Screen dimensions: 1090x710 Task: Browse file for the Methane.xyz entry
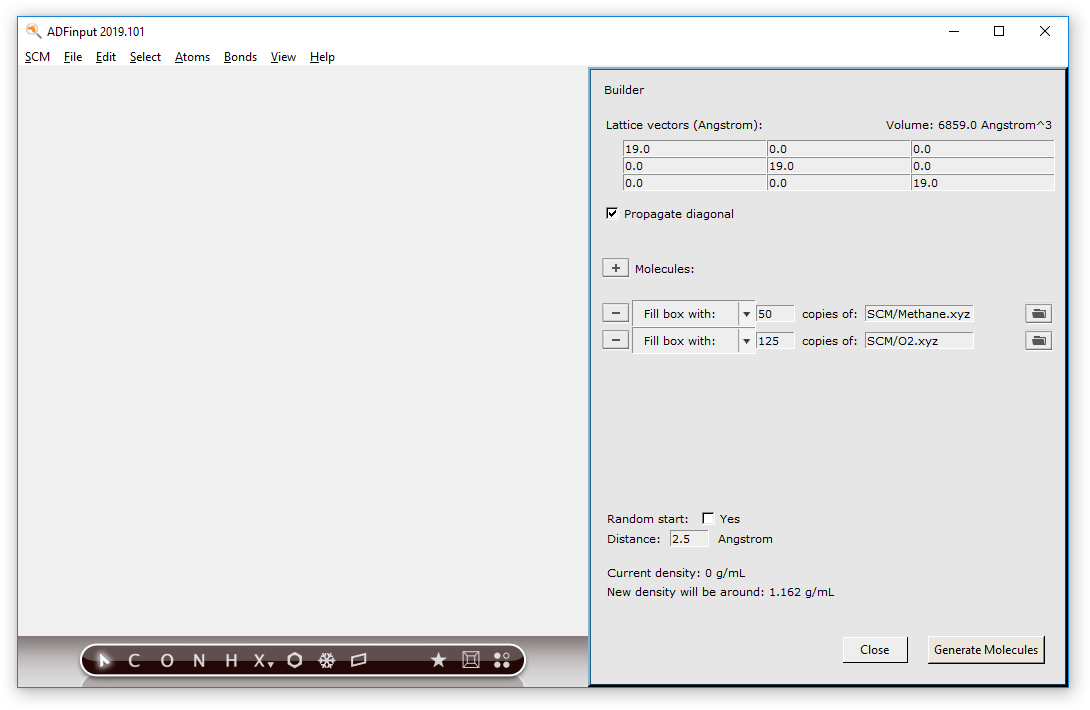(x=1039, y=314)
